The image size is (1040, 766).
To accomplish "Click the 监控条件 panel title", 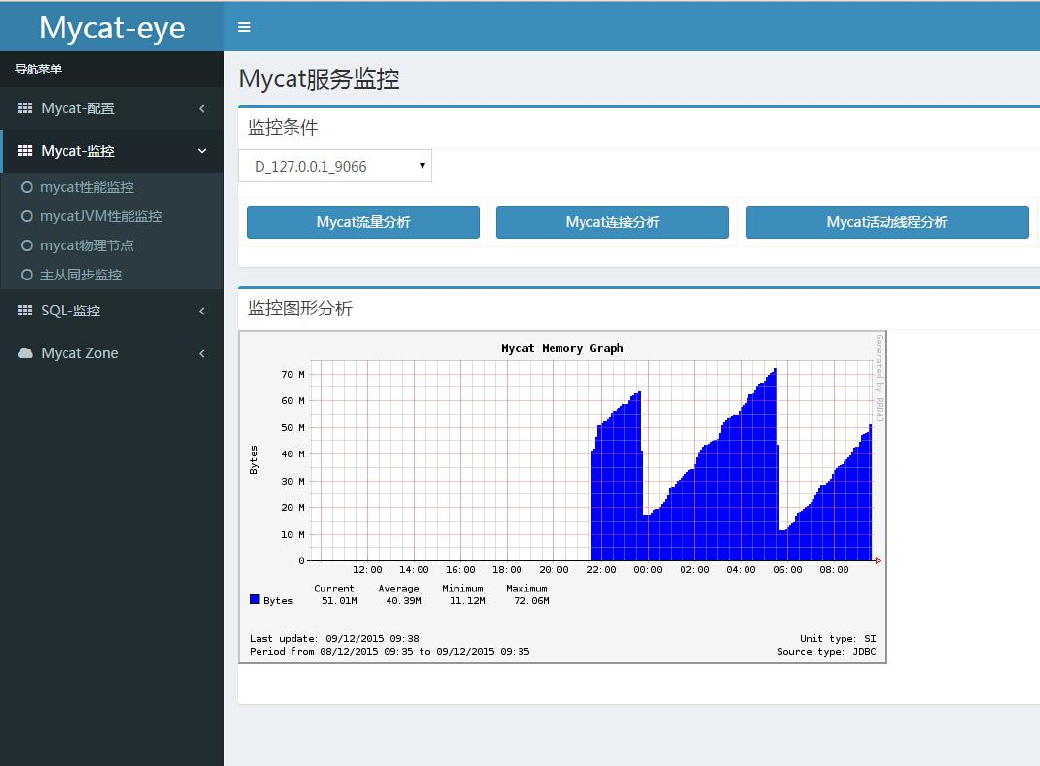I will pyautogui.click(x=283, y=127).
